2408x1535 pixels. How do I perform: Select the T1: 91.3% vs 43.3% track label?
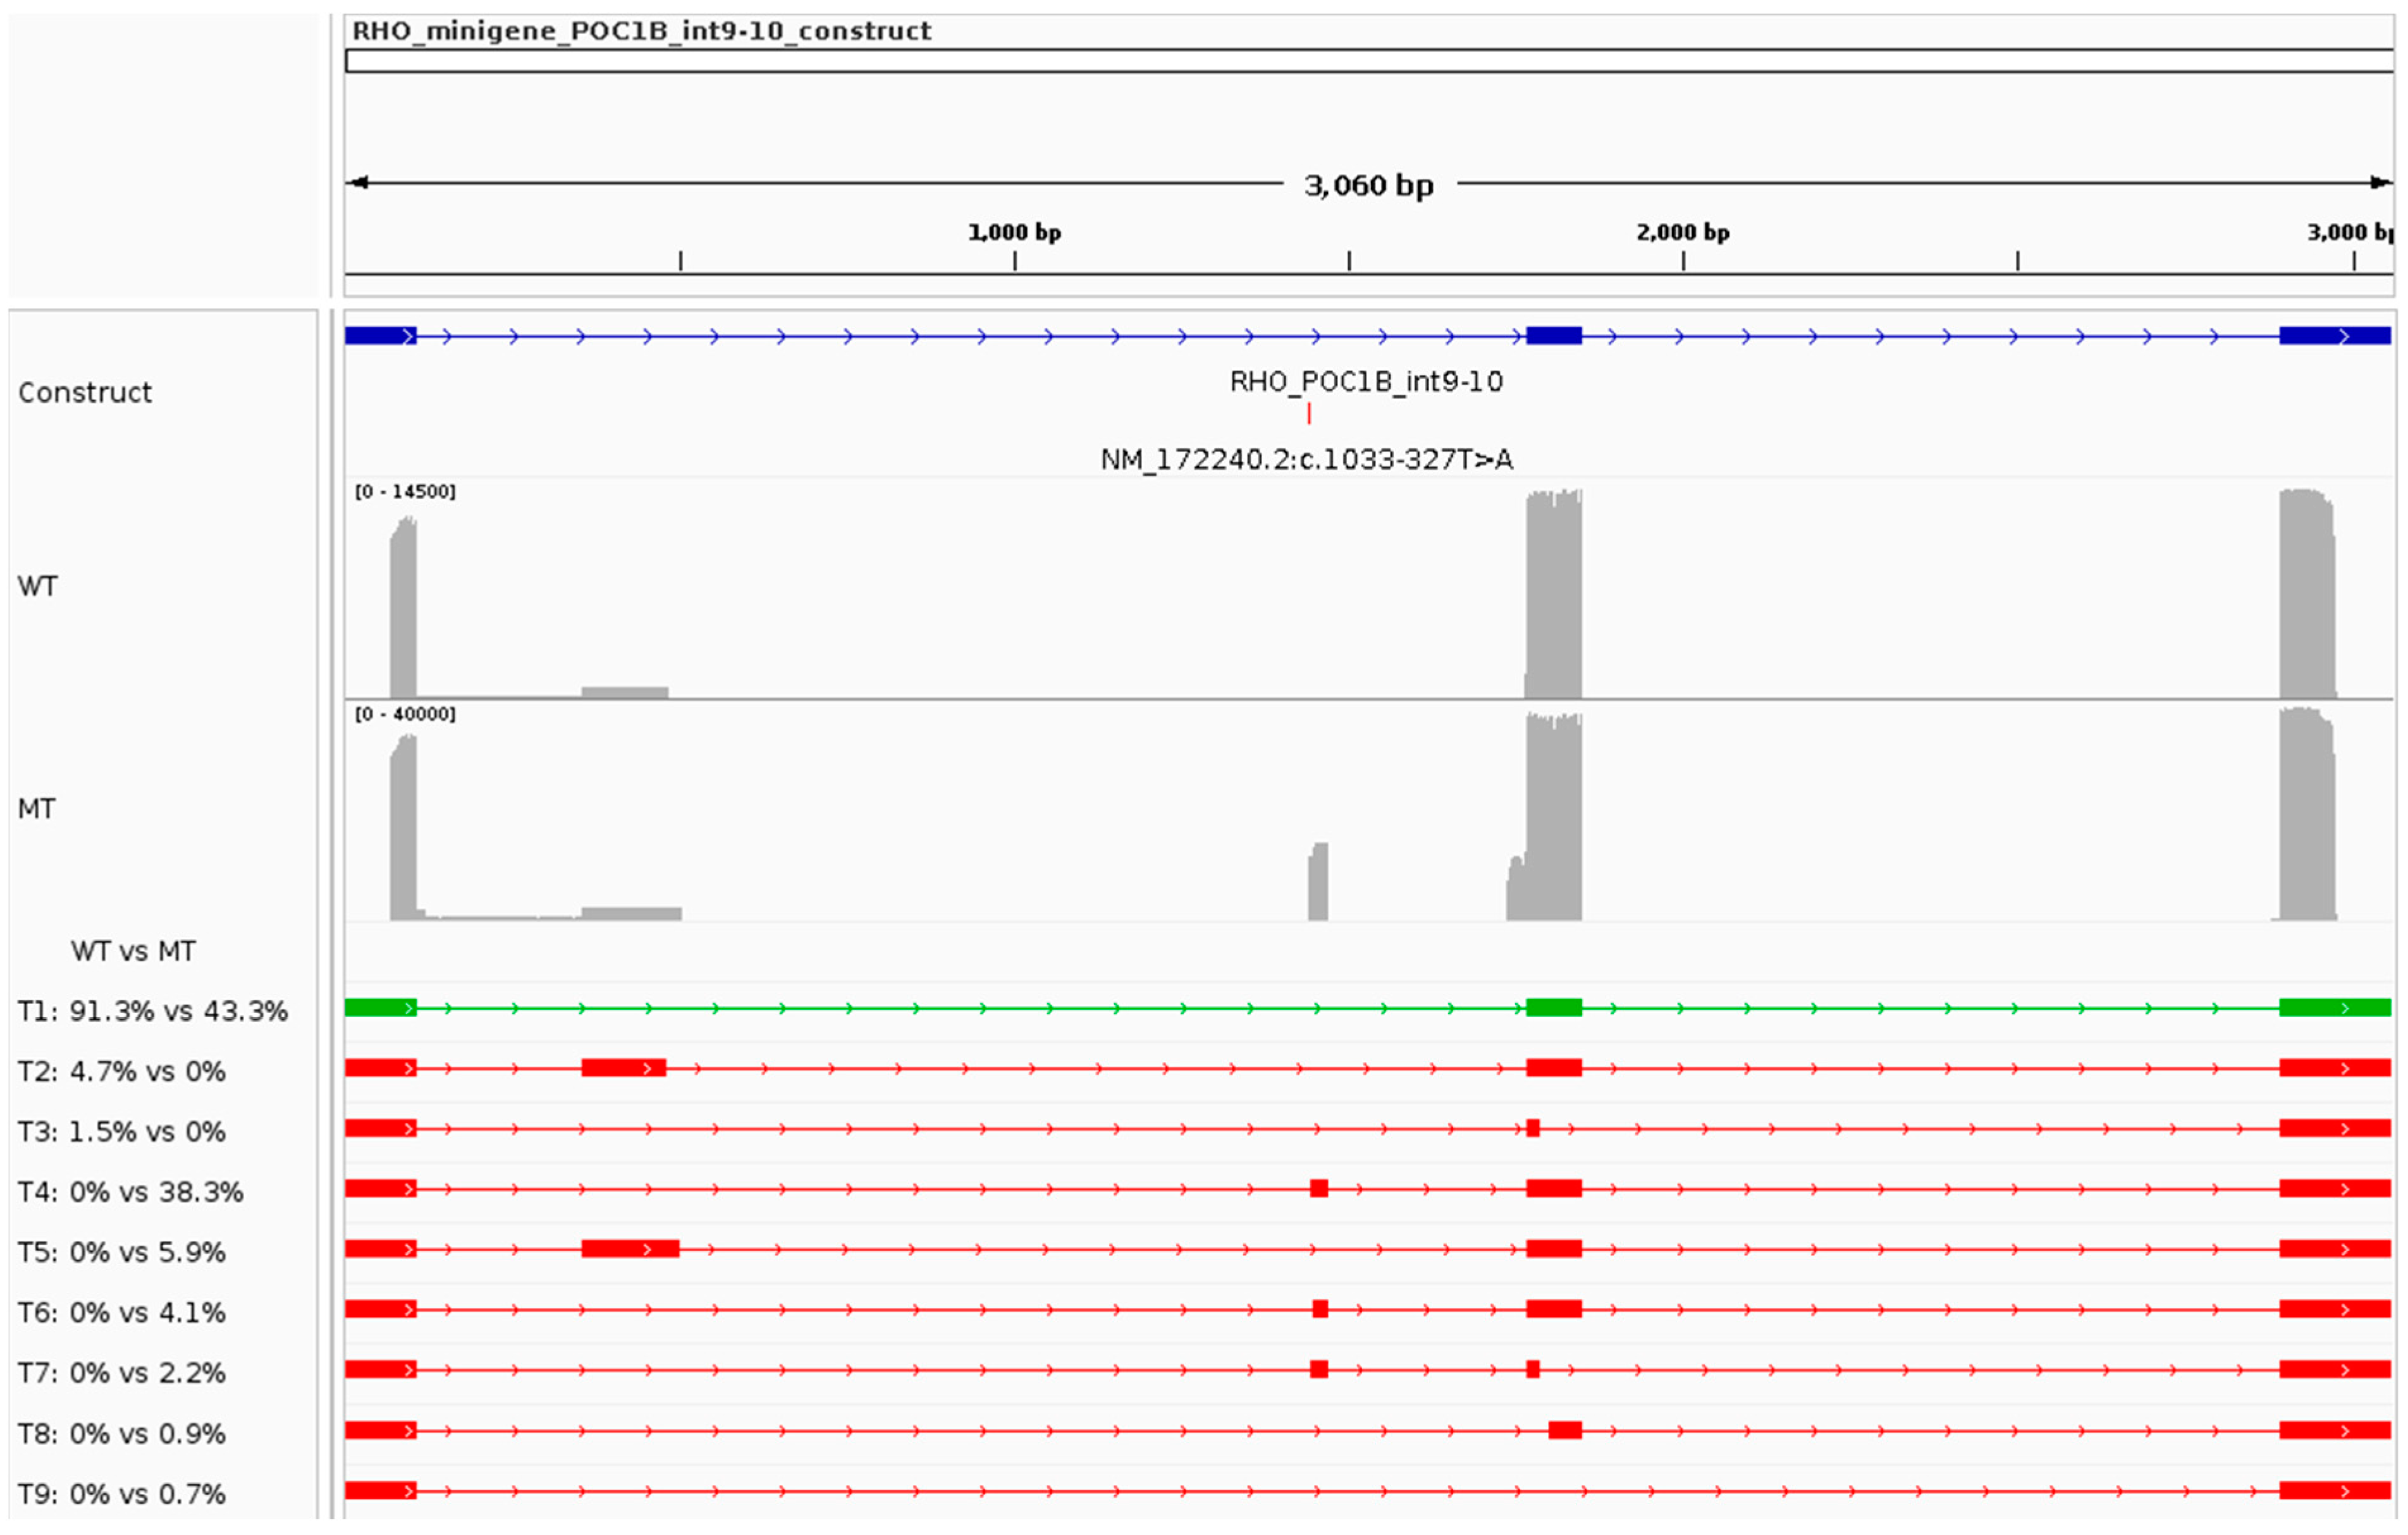click(x=152, y=1011)
